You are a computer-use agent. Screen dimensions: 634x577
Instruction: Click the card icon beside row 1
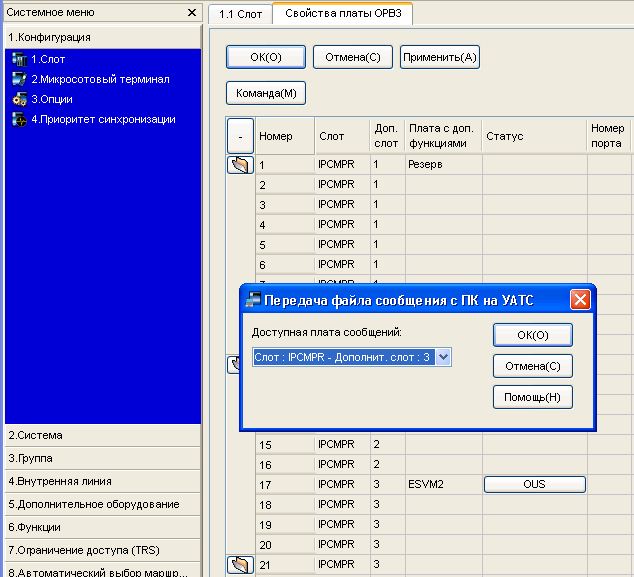click(x=241, y=165)
